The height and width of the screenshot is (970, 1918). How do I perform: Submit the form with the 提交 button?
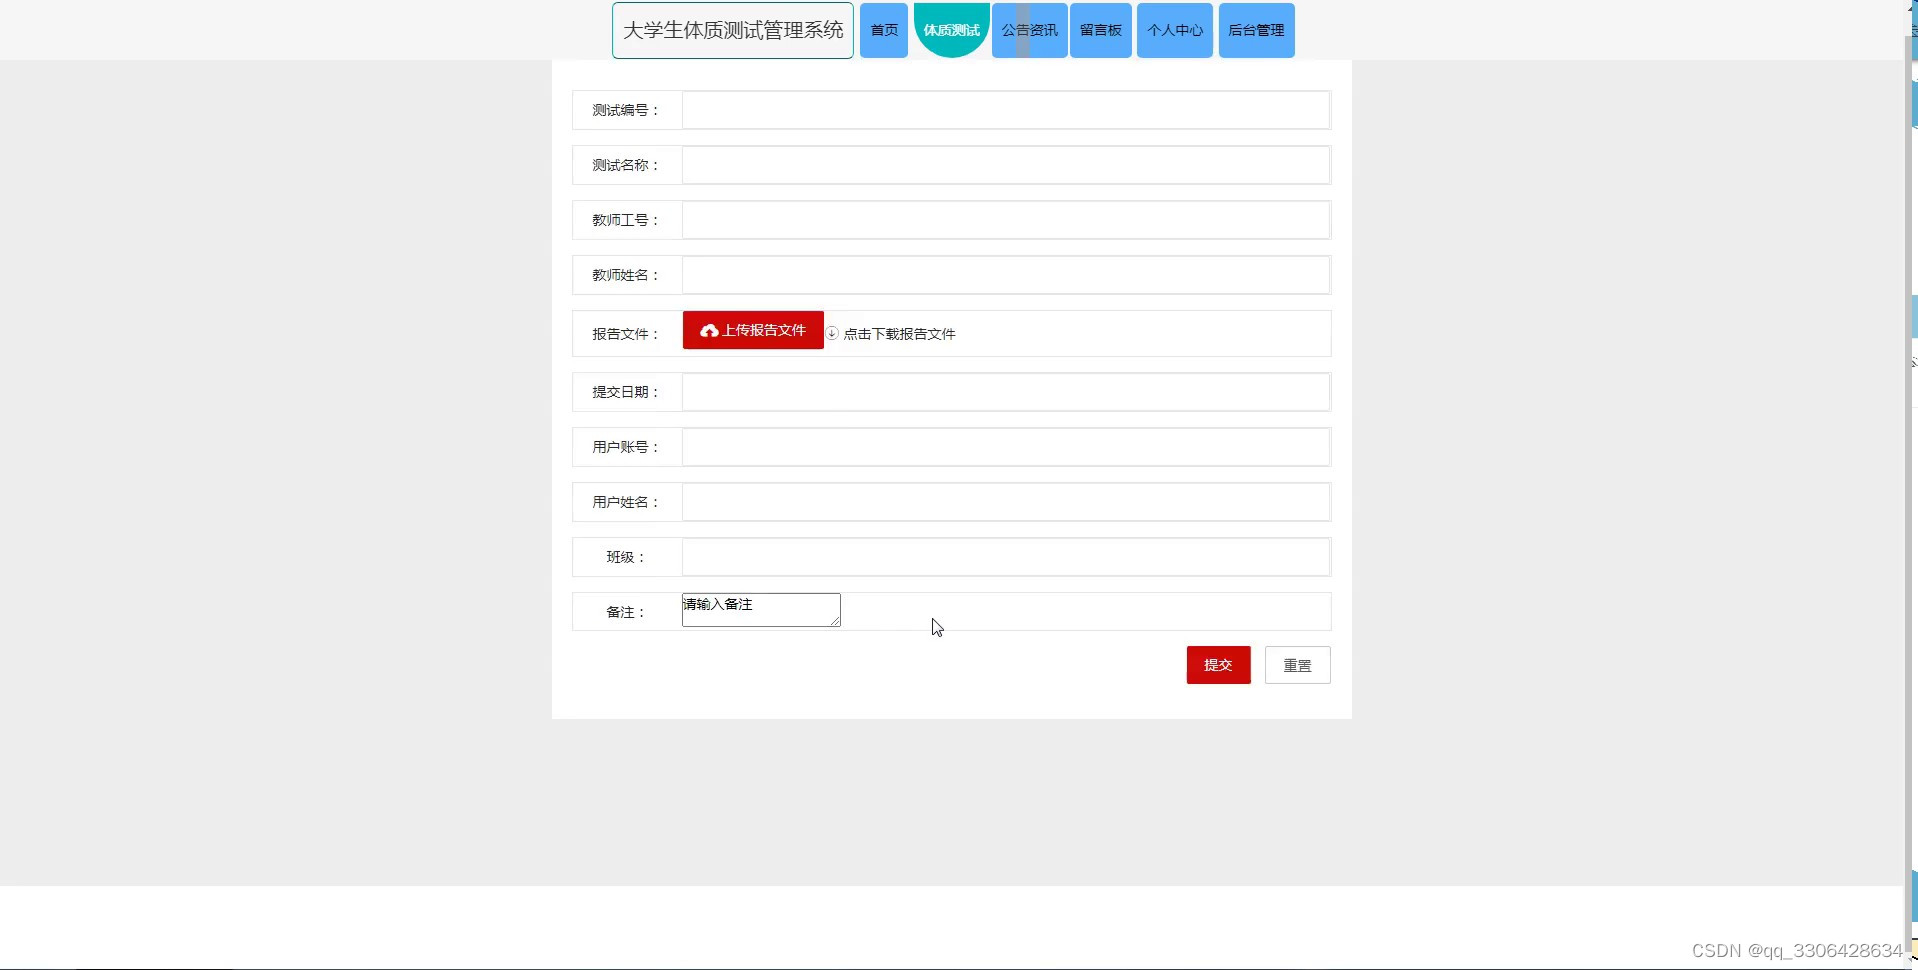1218,665
